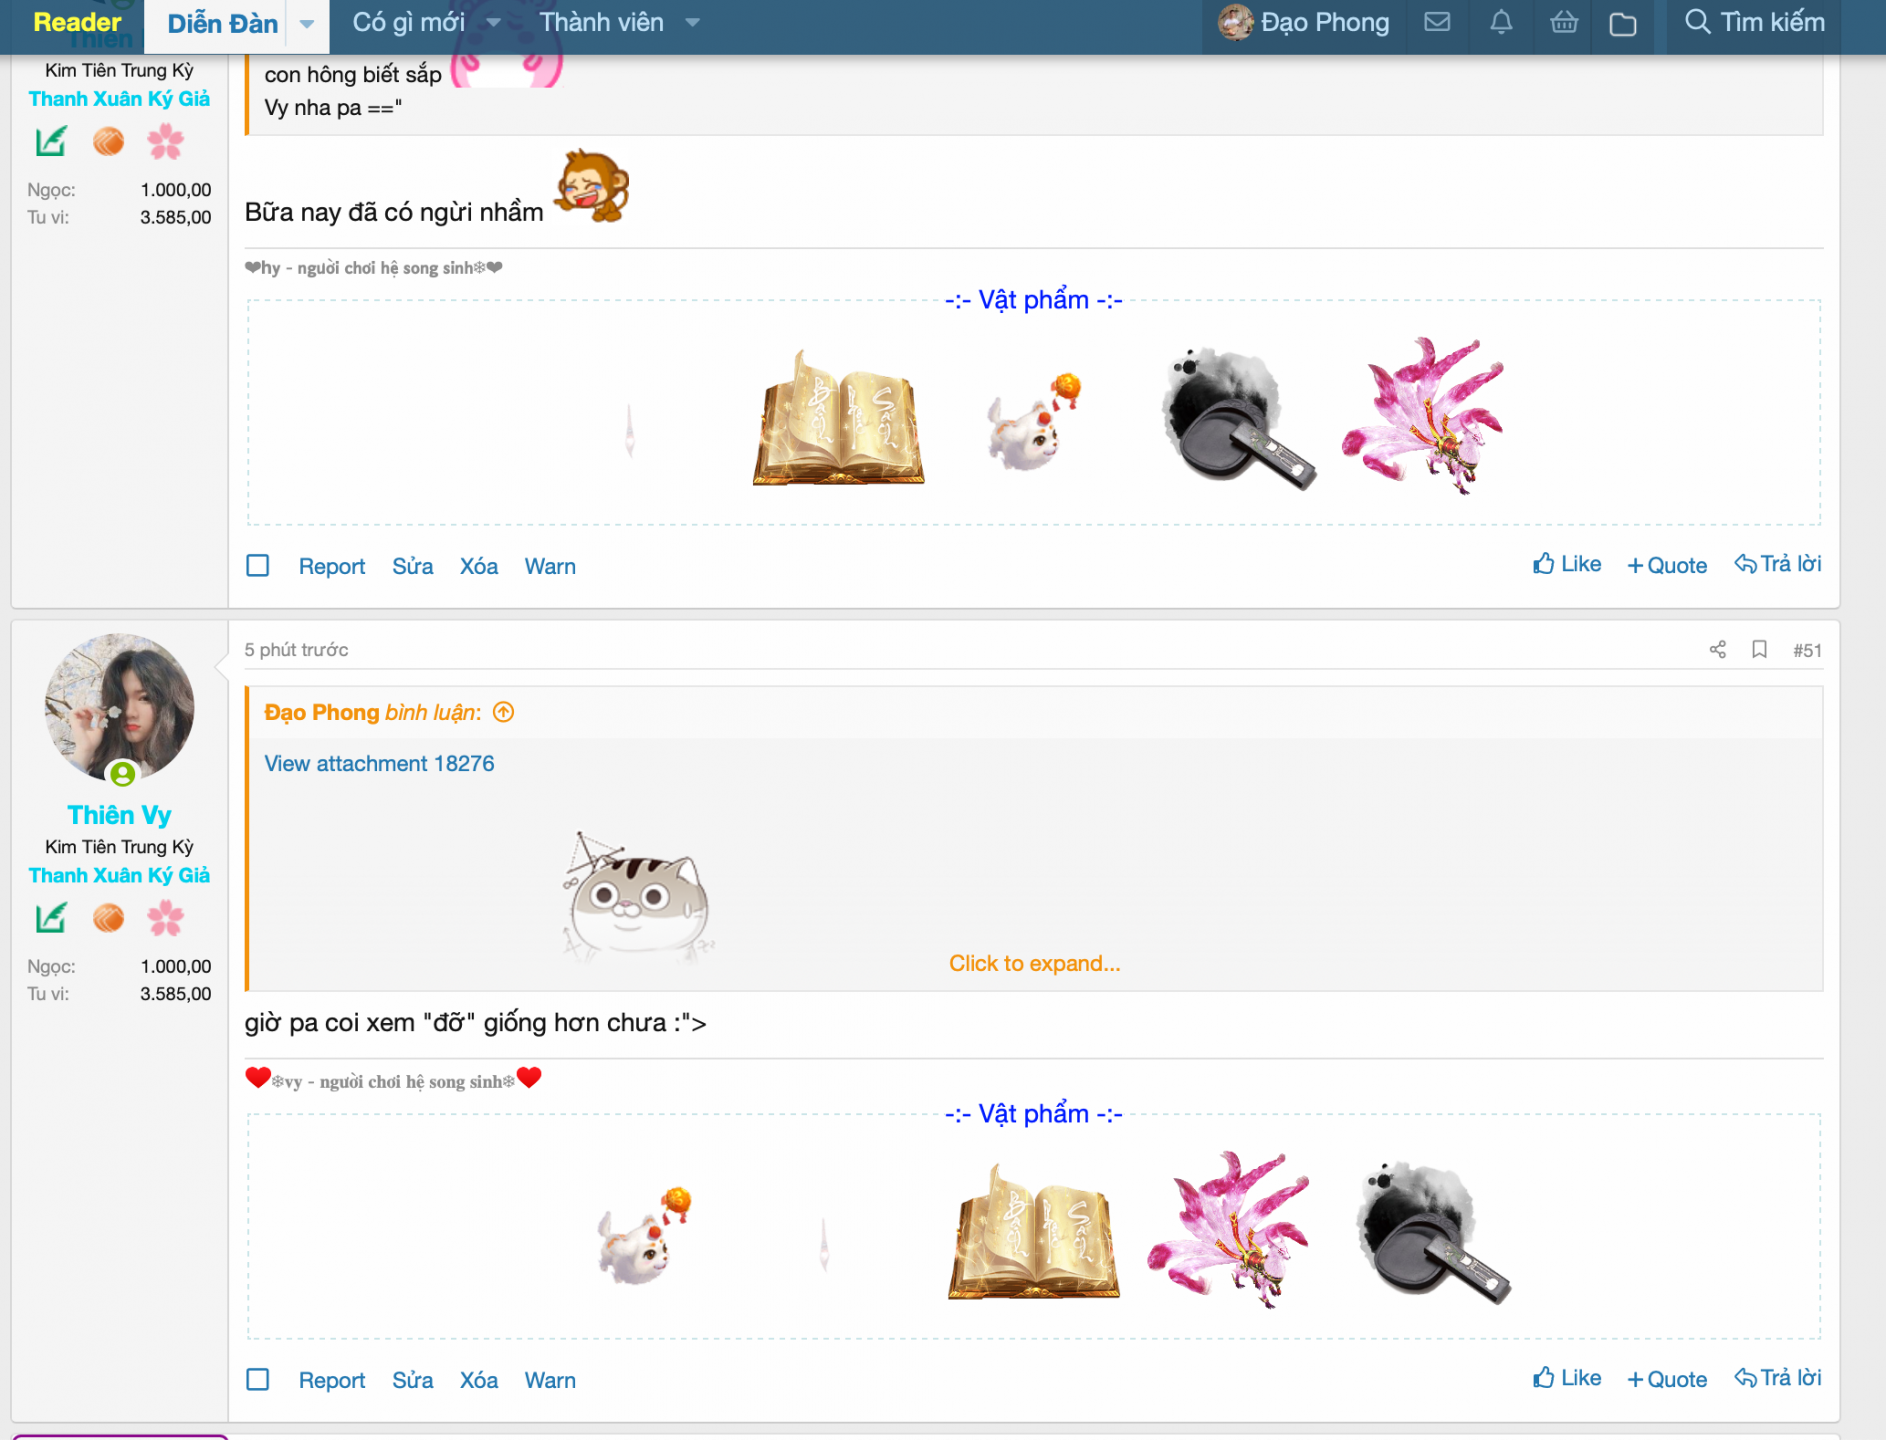Click Trả lời on post #51
The width and height of the screenshot is (1886, 1440).
tap(1778, 1378)
